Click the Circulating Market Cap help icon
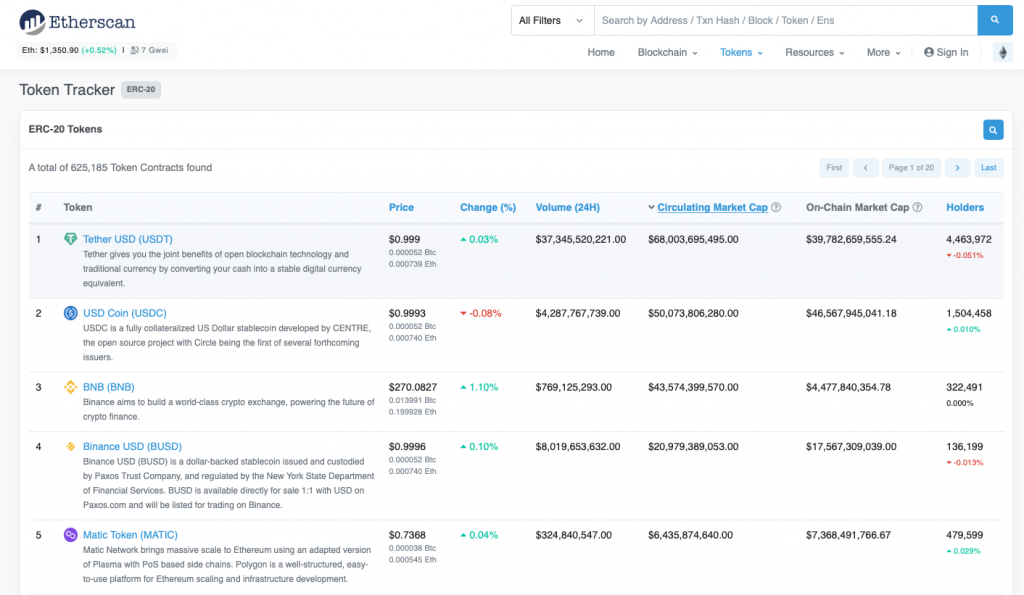Image resolution: width=1024 pixels, height=595 pixels. [776, 207]
